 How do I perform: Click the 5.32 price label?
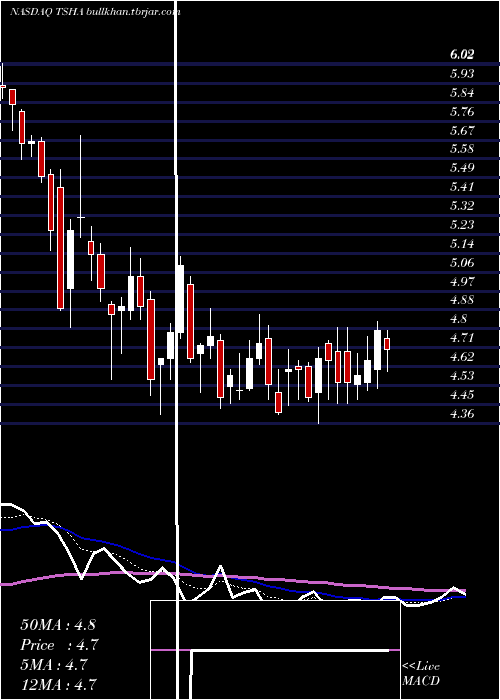[462, 206]
